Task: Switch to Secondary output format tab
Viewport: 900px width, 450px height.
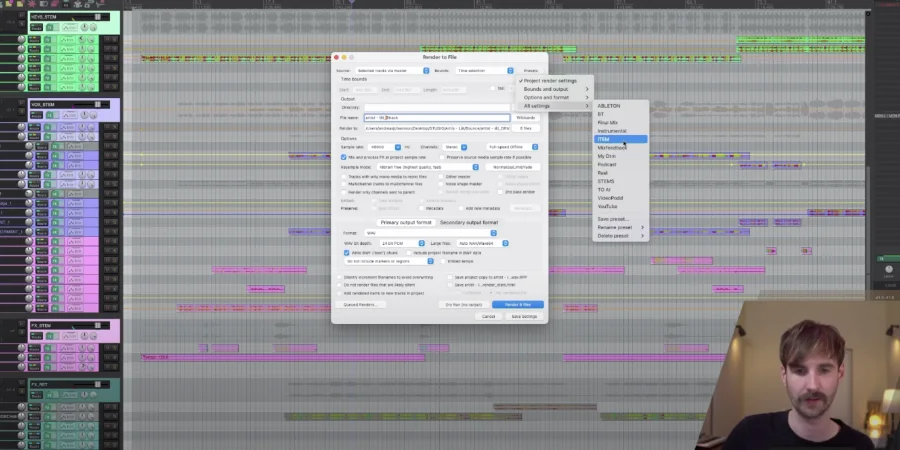Action: pyautogui.click(x=469, y=223)
